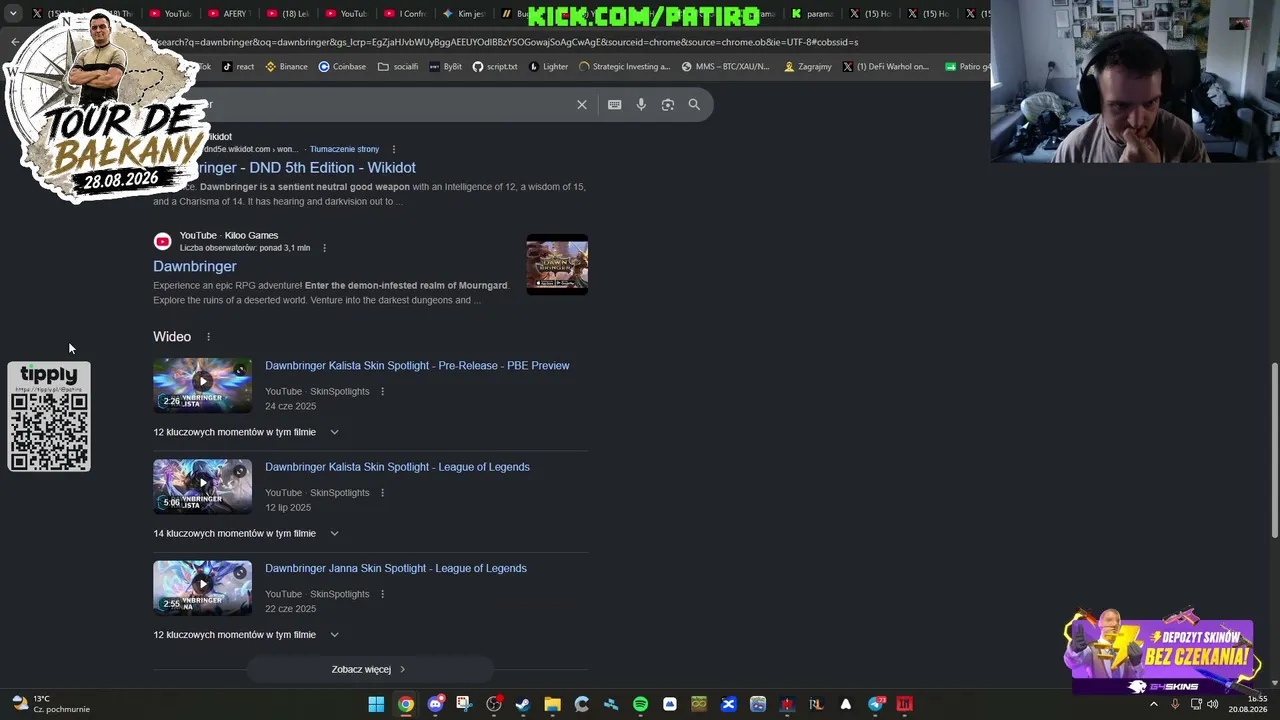Switch to the Kim jes browser tab

point(466,14)
